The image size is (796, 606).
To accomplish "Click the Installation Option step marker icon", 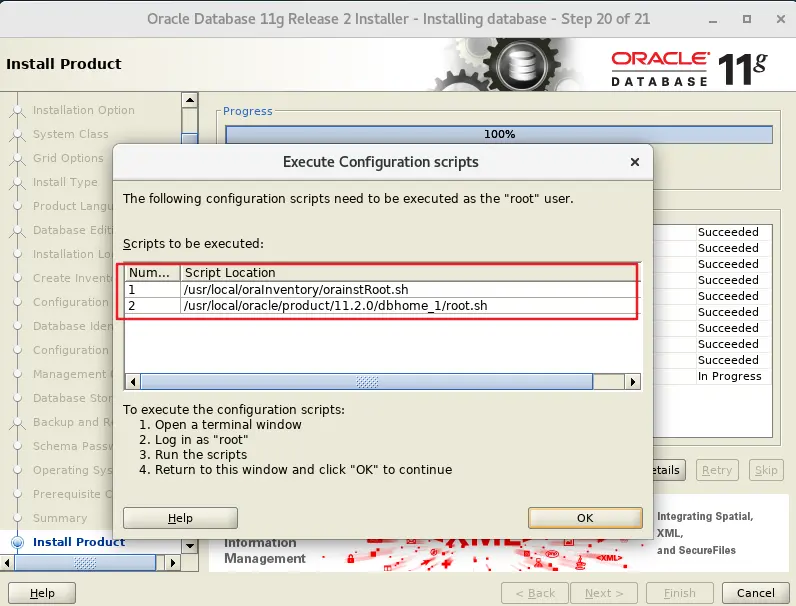I will coord(17,111).
